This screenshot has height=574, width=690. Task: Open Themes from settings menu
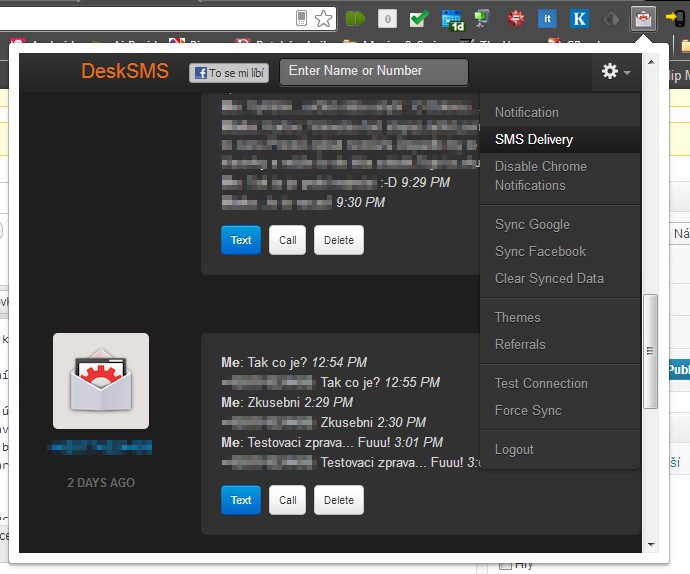560,317
